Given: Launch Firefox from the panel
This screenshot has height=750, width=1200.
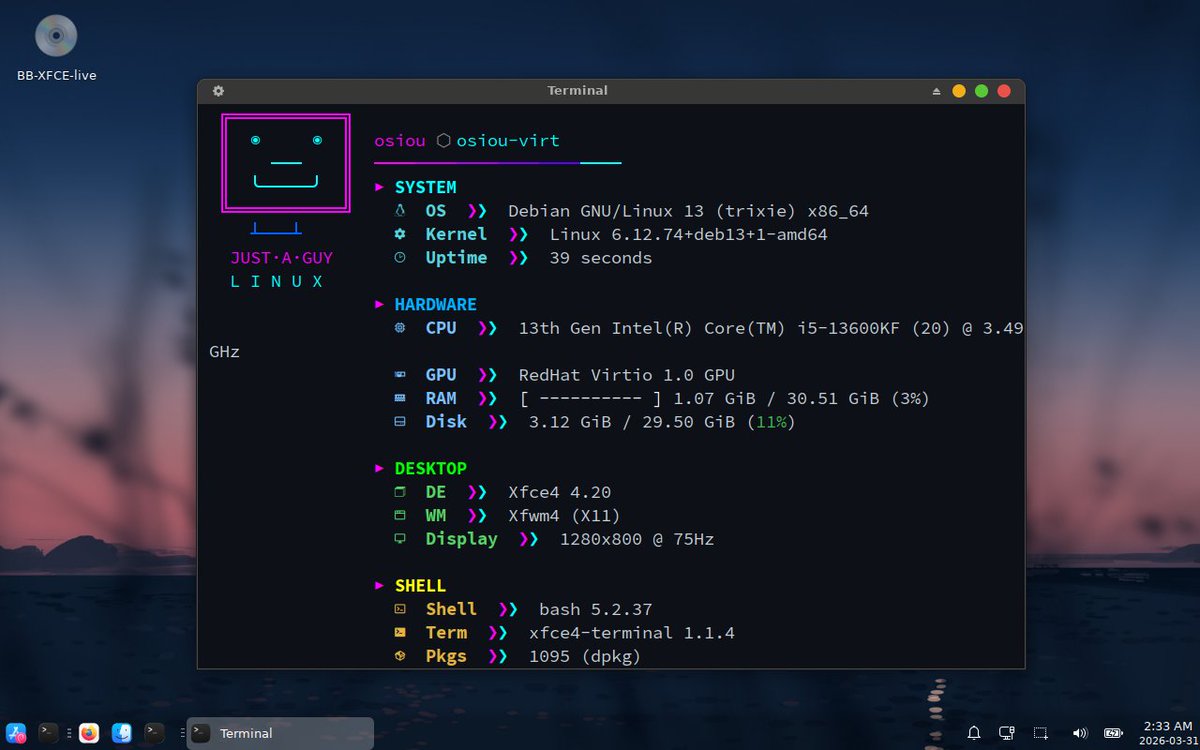Looking at the screenshot, I should 89,733.
